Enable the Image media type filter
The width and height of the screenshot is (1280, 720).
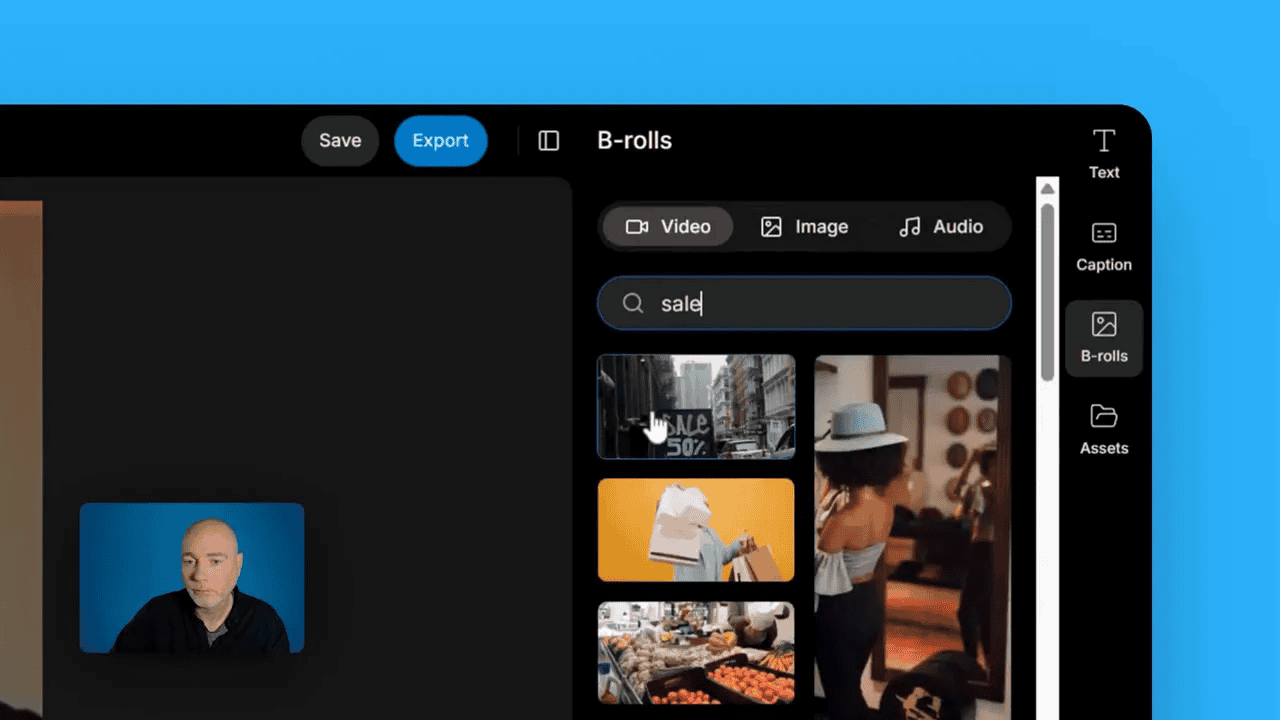point(804,226)
